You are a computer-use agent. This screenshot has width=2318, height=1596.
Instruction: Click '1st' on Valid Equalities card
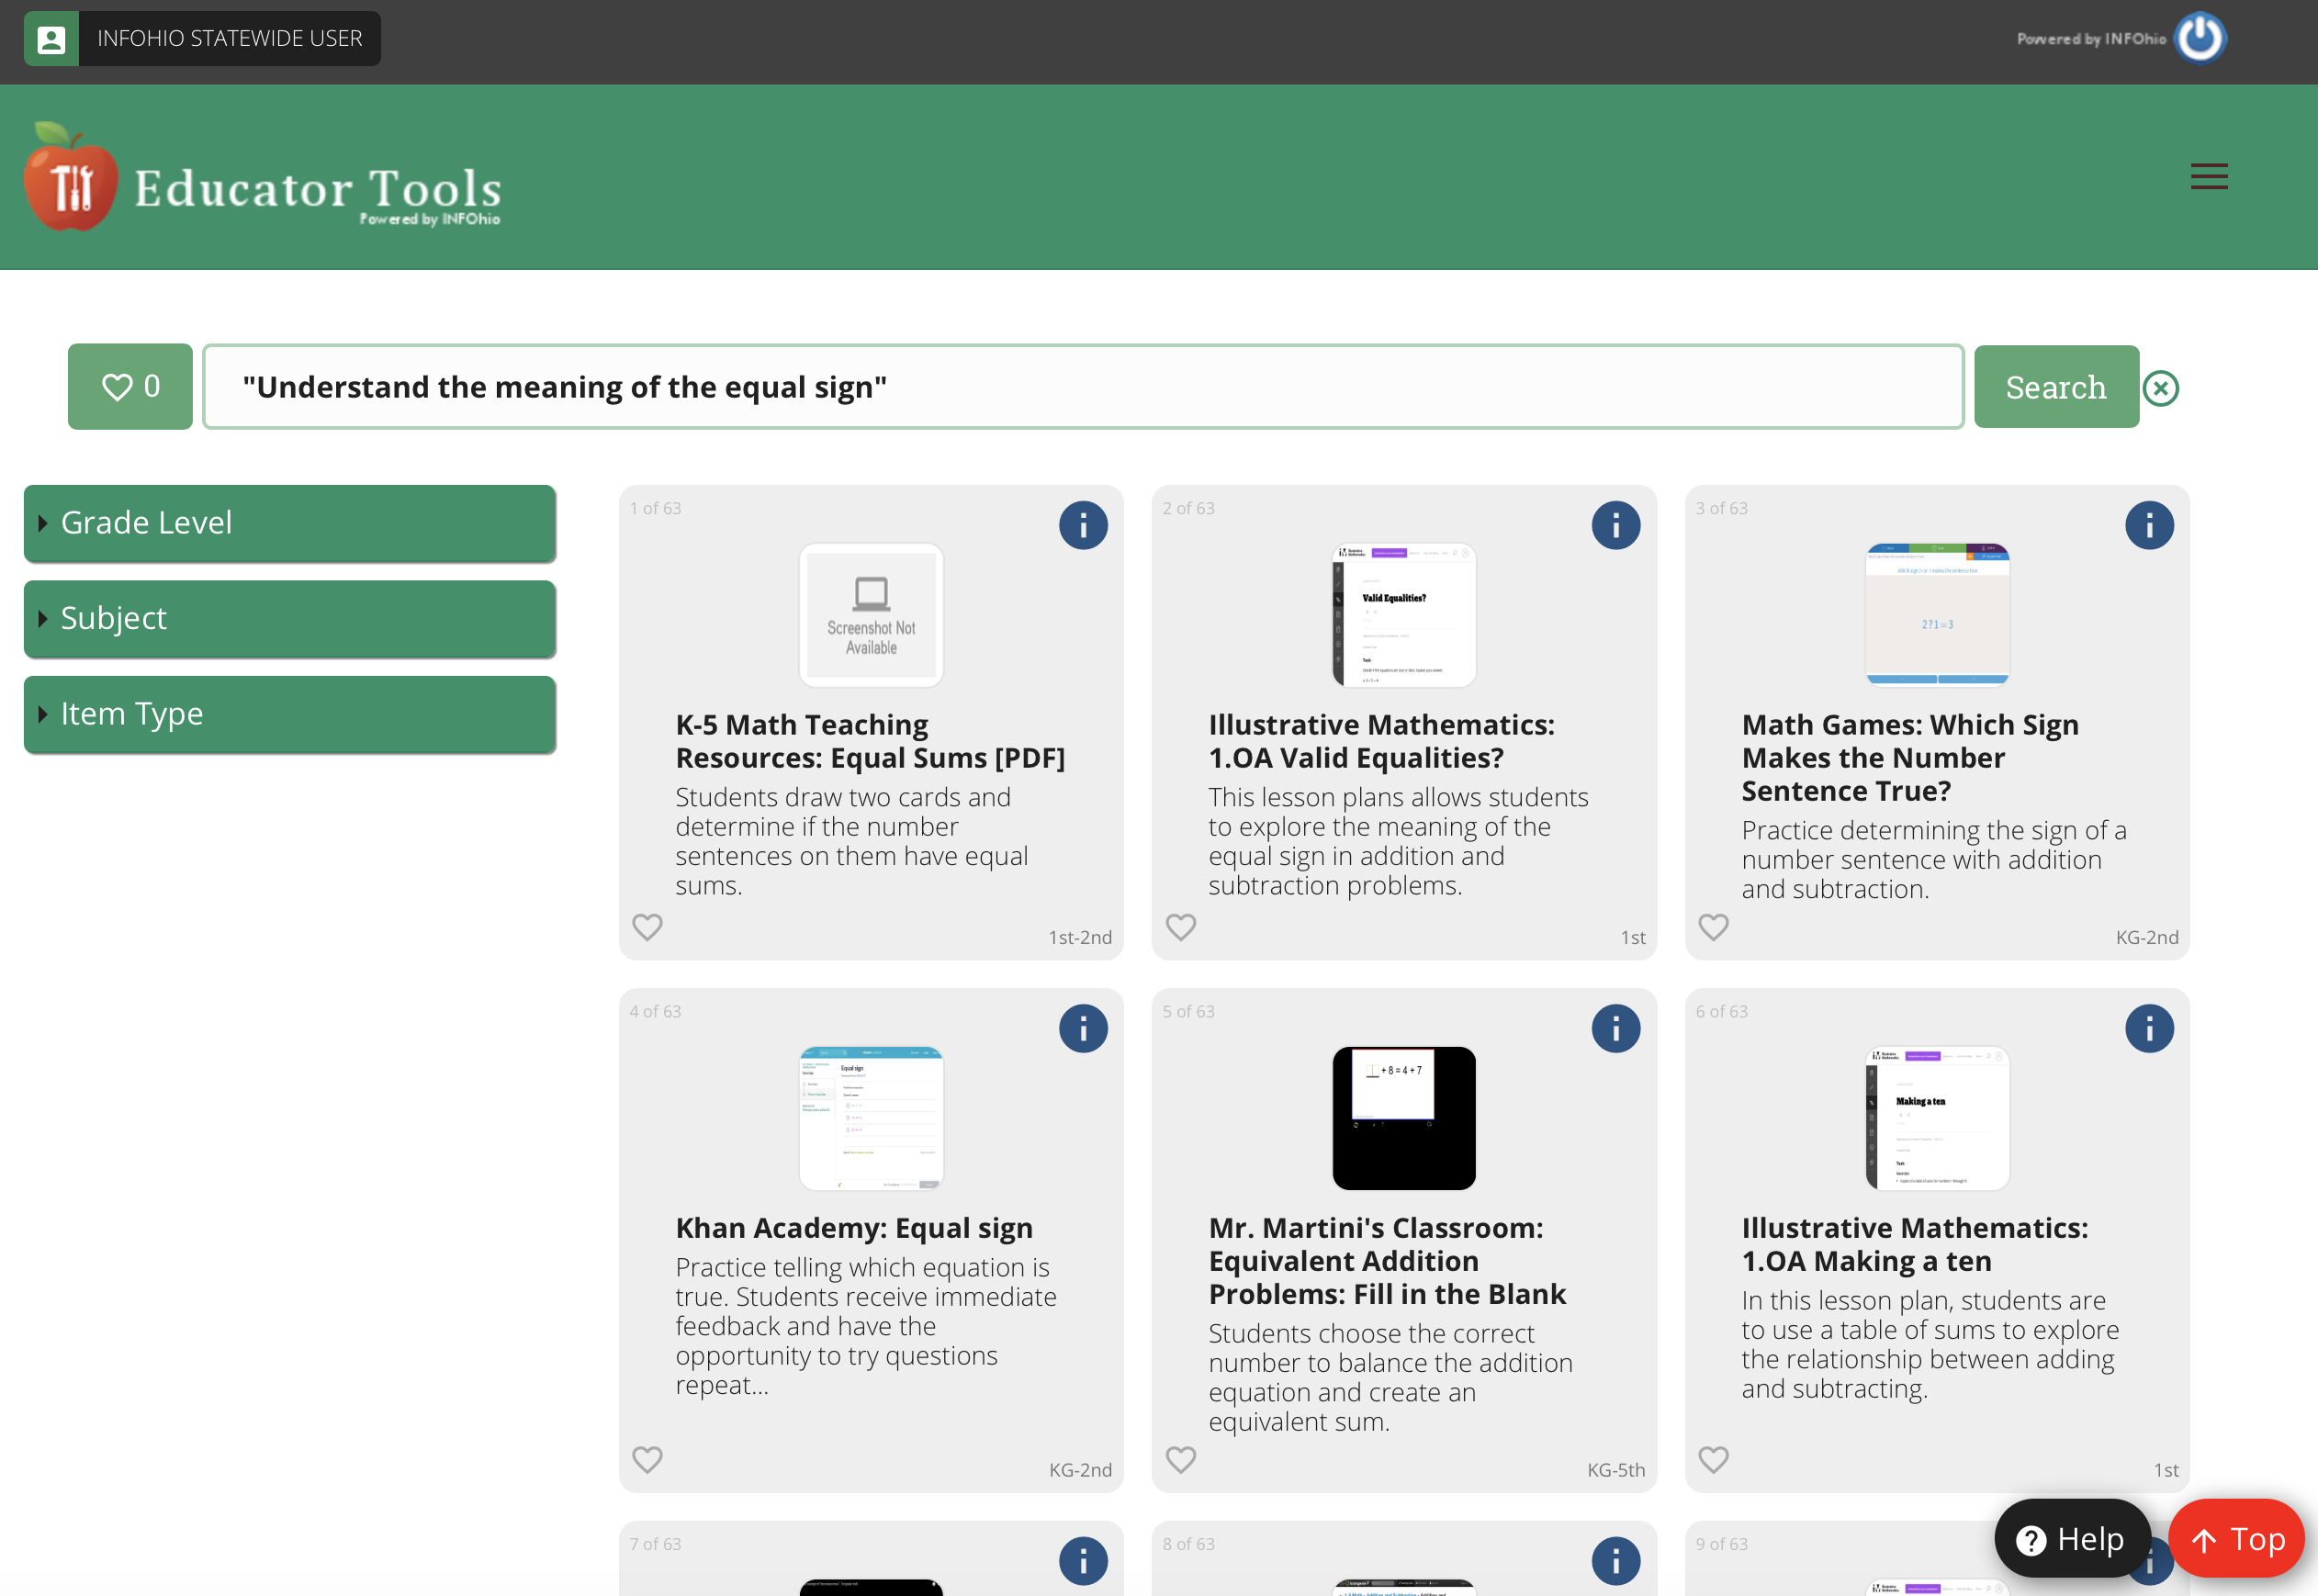(x=1633, y=937)
